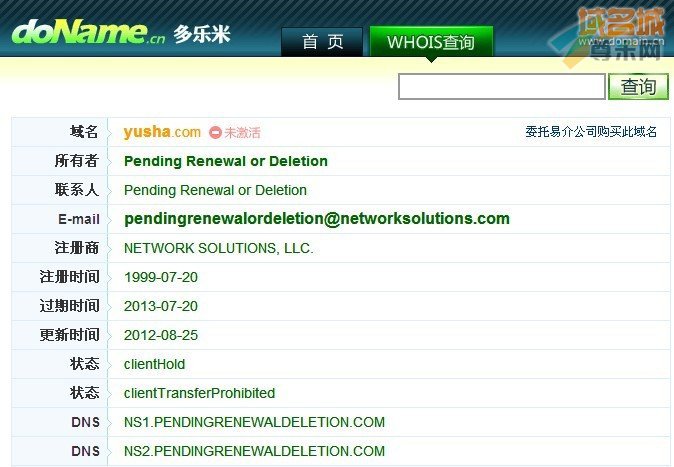This screenshot has width=674, height=467.
Task: Click 委托易介公司购买此域名 link
Action: point(591,132)
